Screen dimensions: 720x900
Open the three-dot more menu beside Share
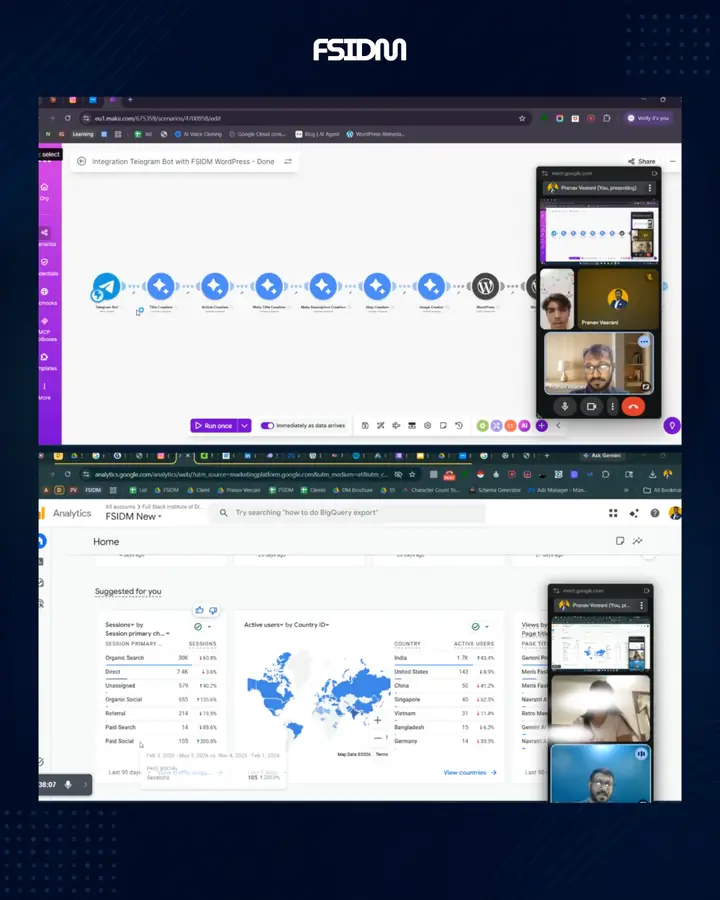(672, 161)
